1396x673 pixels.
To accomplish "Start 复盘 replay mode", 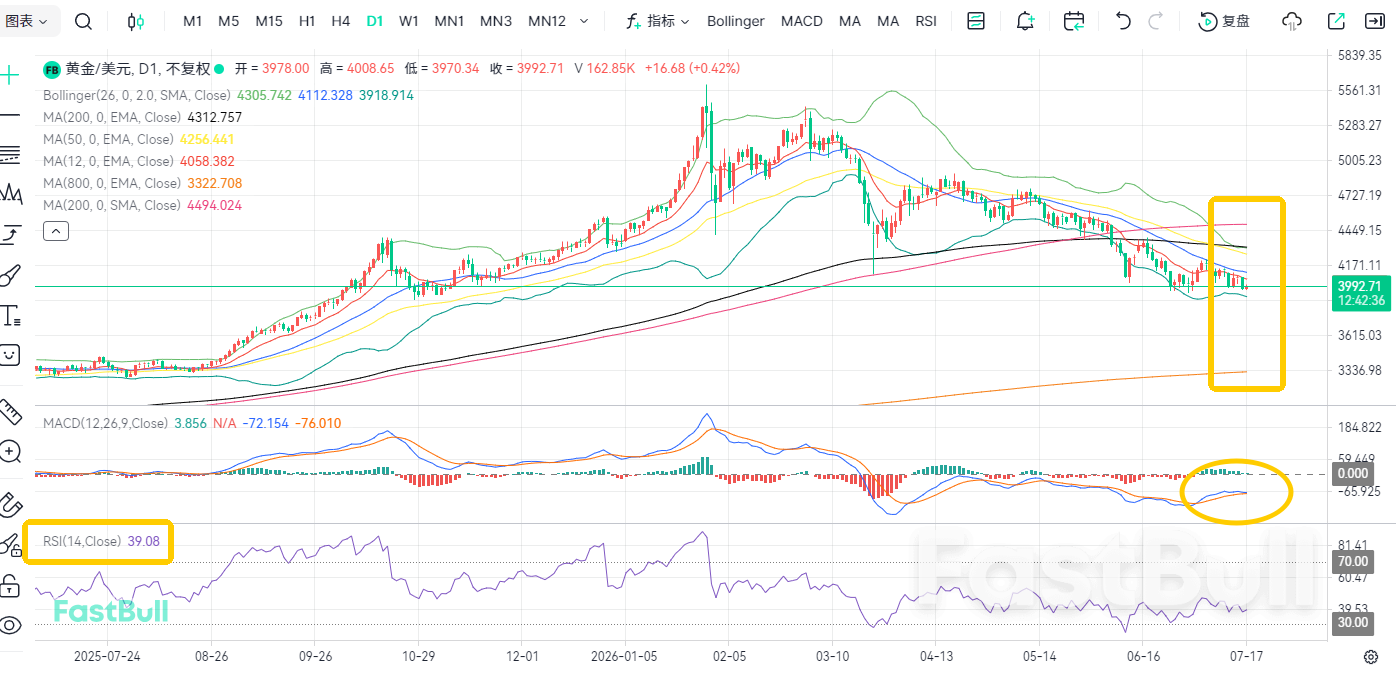I will coord(1225,21).
